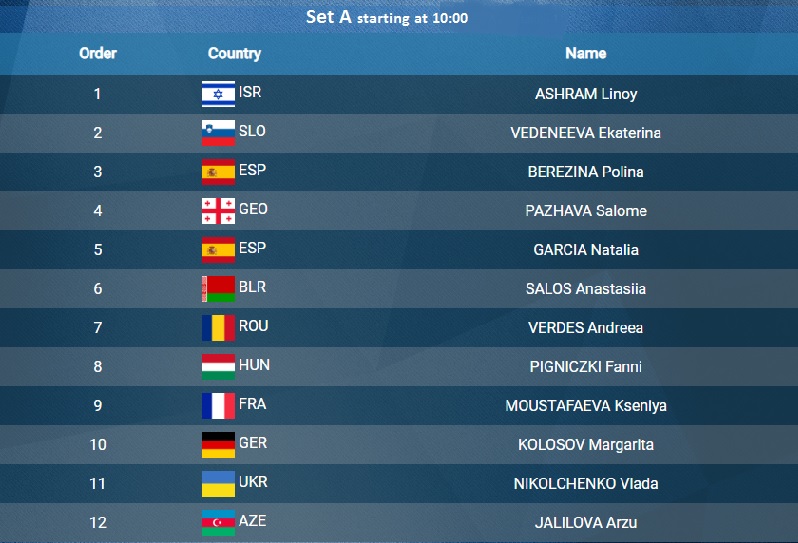
Task: Click the Country column header
Action: click(x=234, y=53)
